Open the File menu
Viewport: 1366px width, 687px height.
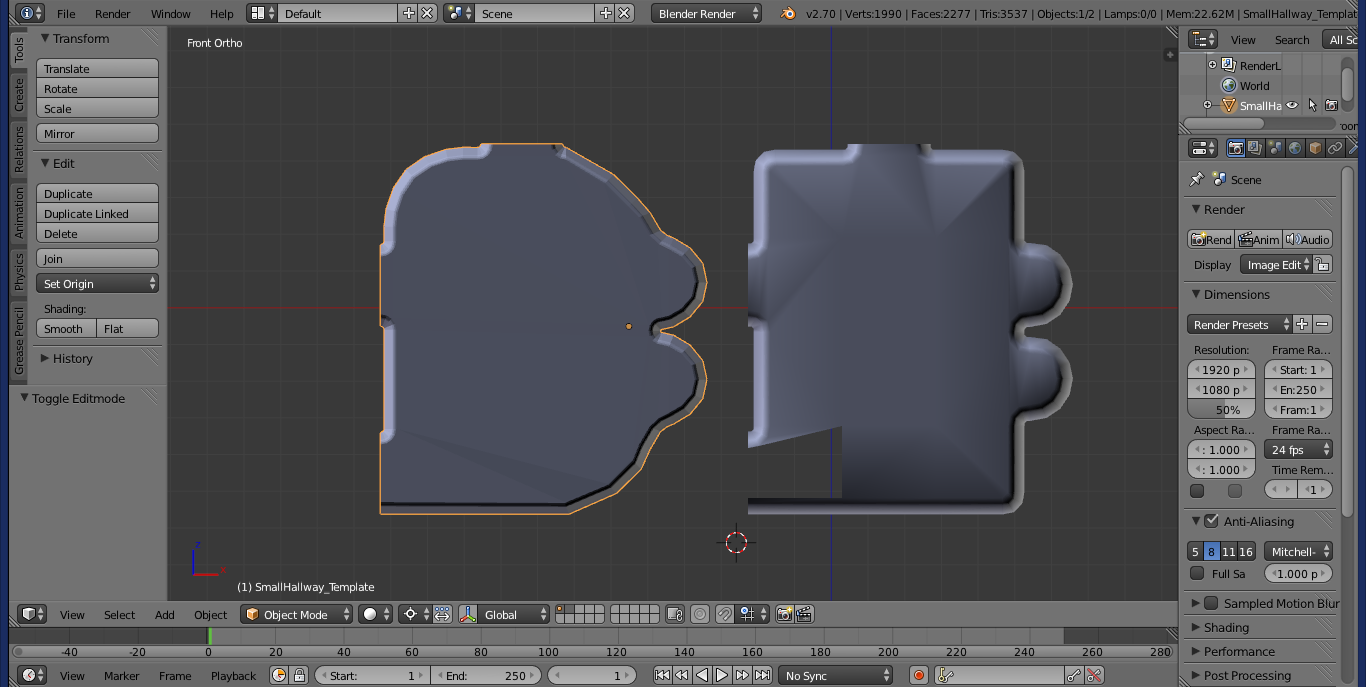pos(66,14)
